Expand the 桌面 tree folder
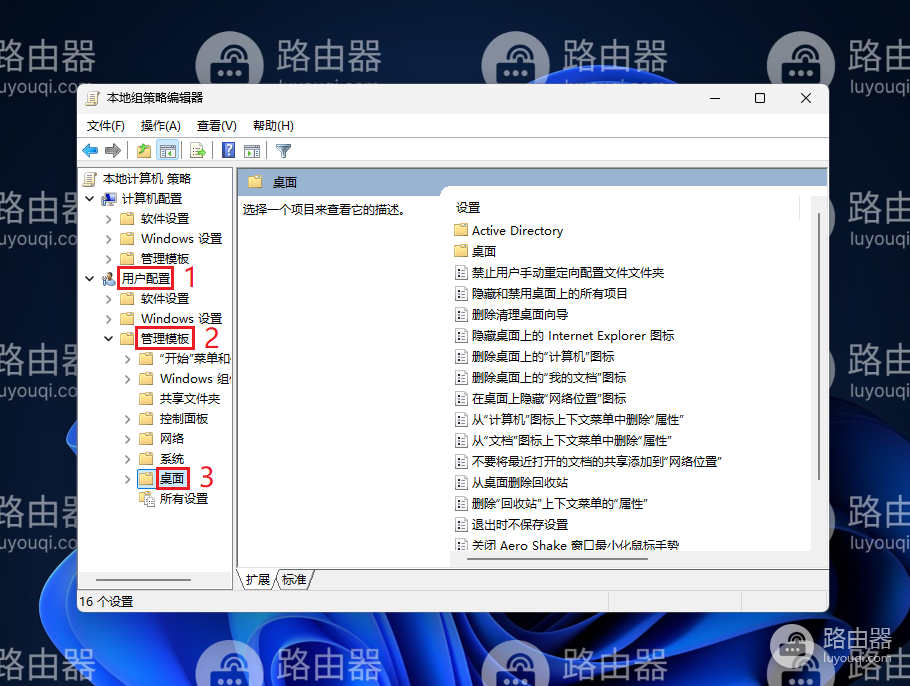Image resolution: width=910 pixels, height=686 pixels. click(128, 479)
